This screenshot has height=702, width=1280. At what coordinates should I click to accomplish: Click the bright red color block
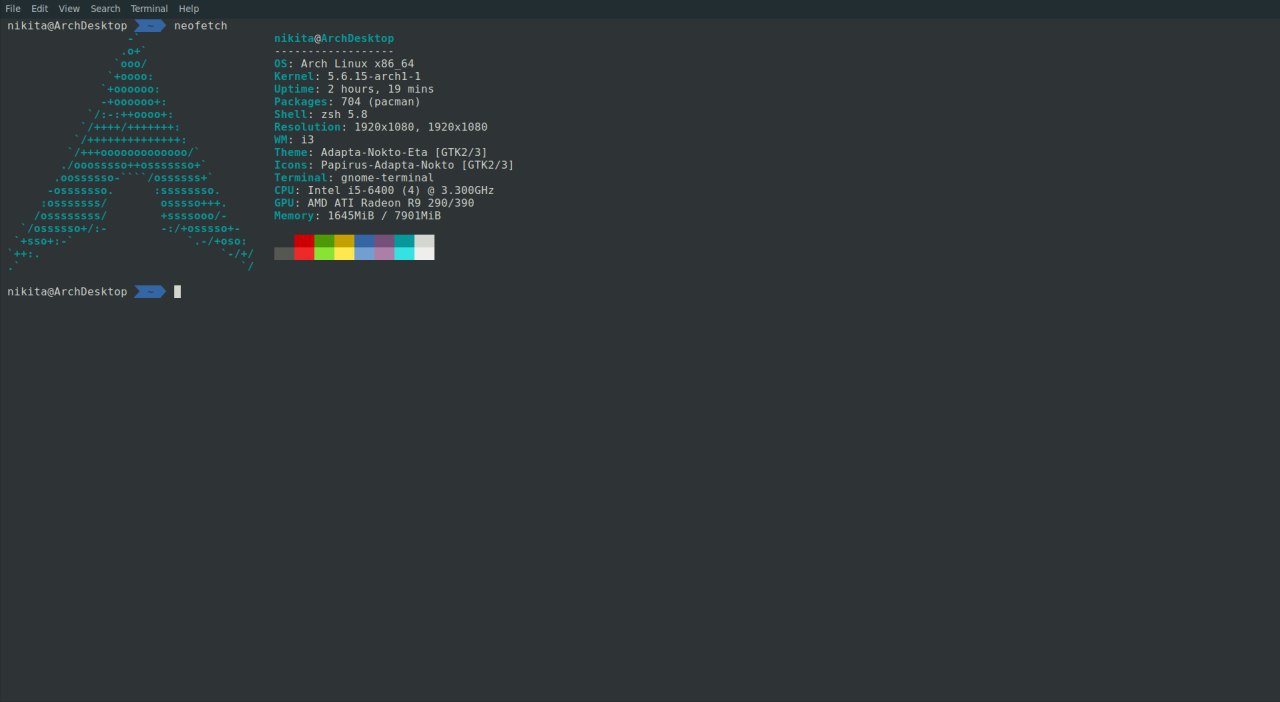[304, 253]
